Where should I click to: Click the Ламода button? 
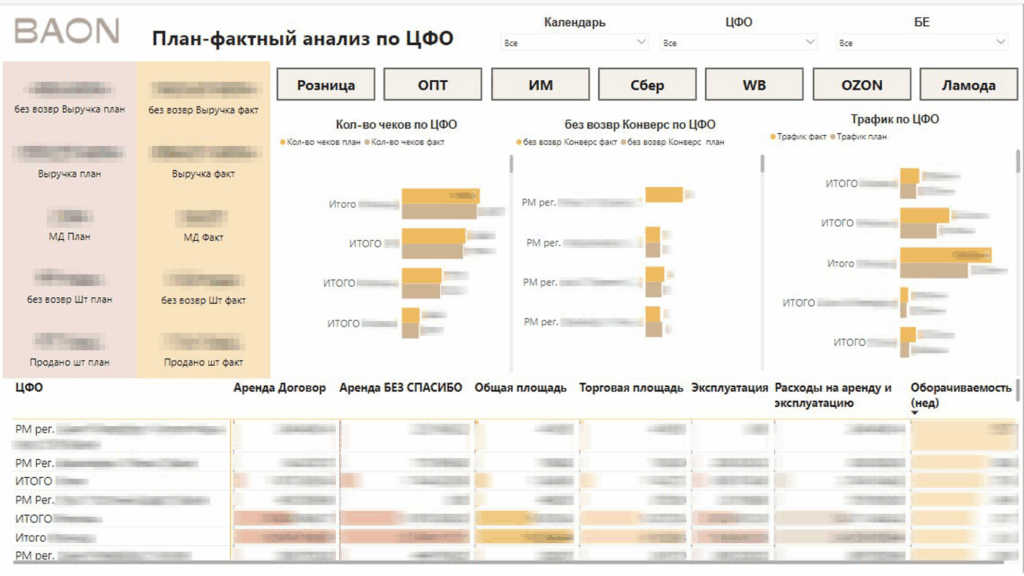coord(967,85)
